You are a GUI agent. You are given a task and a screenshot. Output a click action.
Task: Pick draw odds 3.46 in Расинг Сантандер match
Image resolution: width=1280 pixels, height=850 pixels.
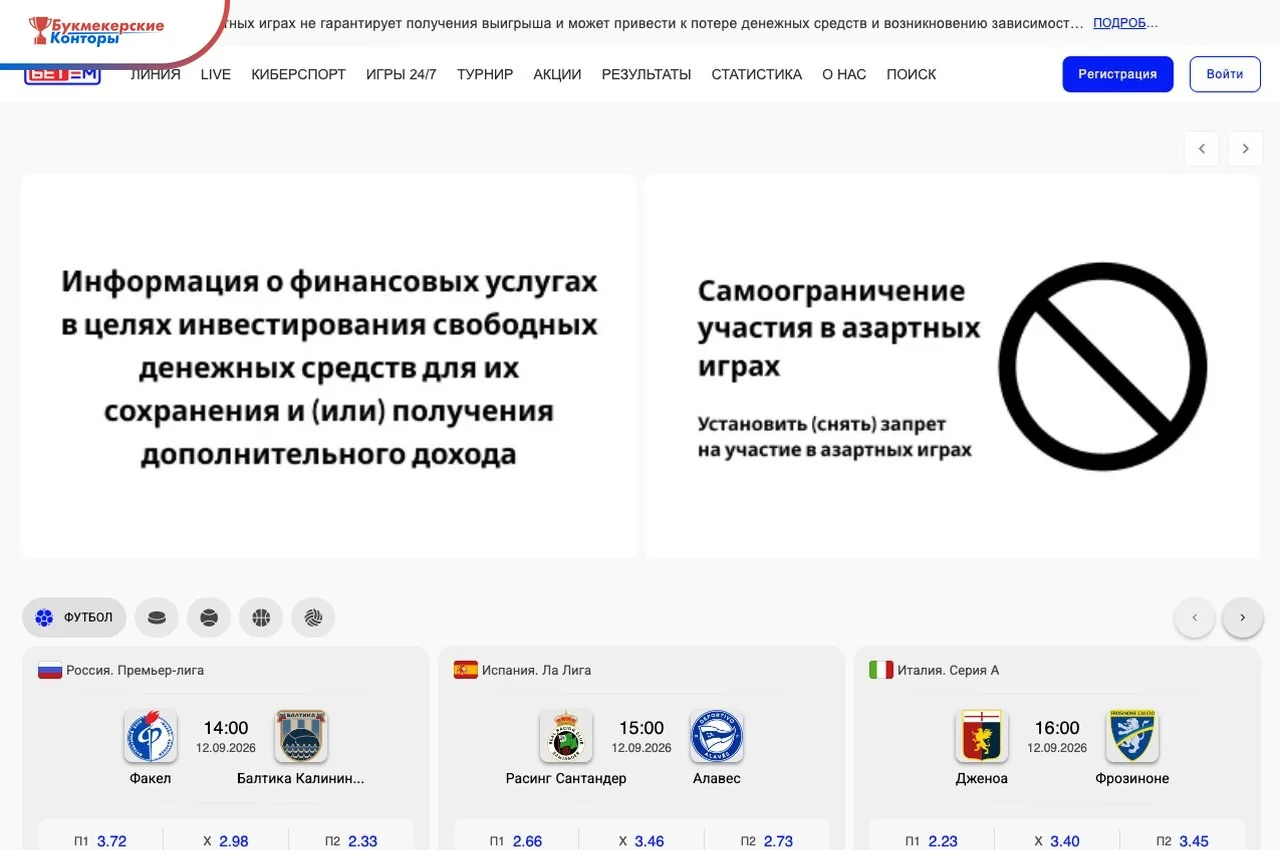641,840
